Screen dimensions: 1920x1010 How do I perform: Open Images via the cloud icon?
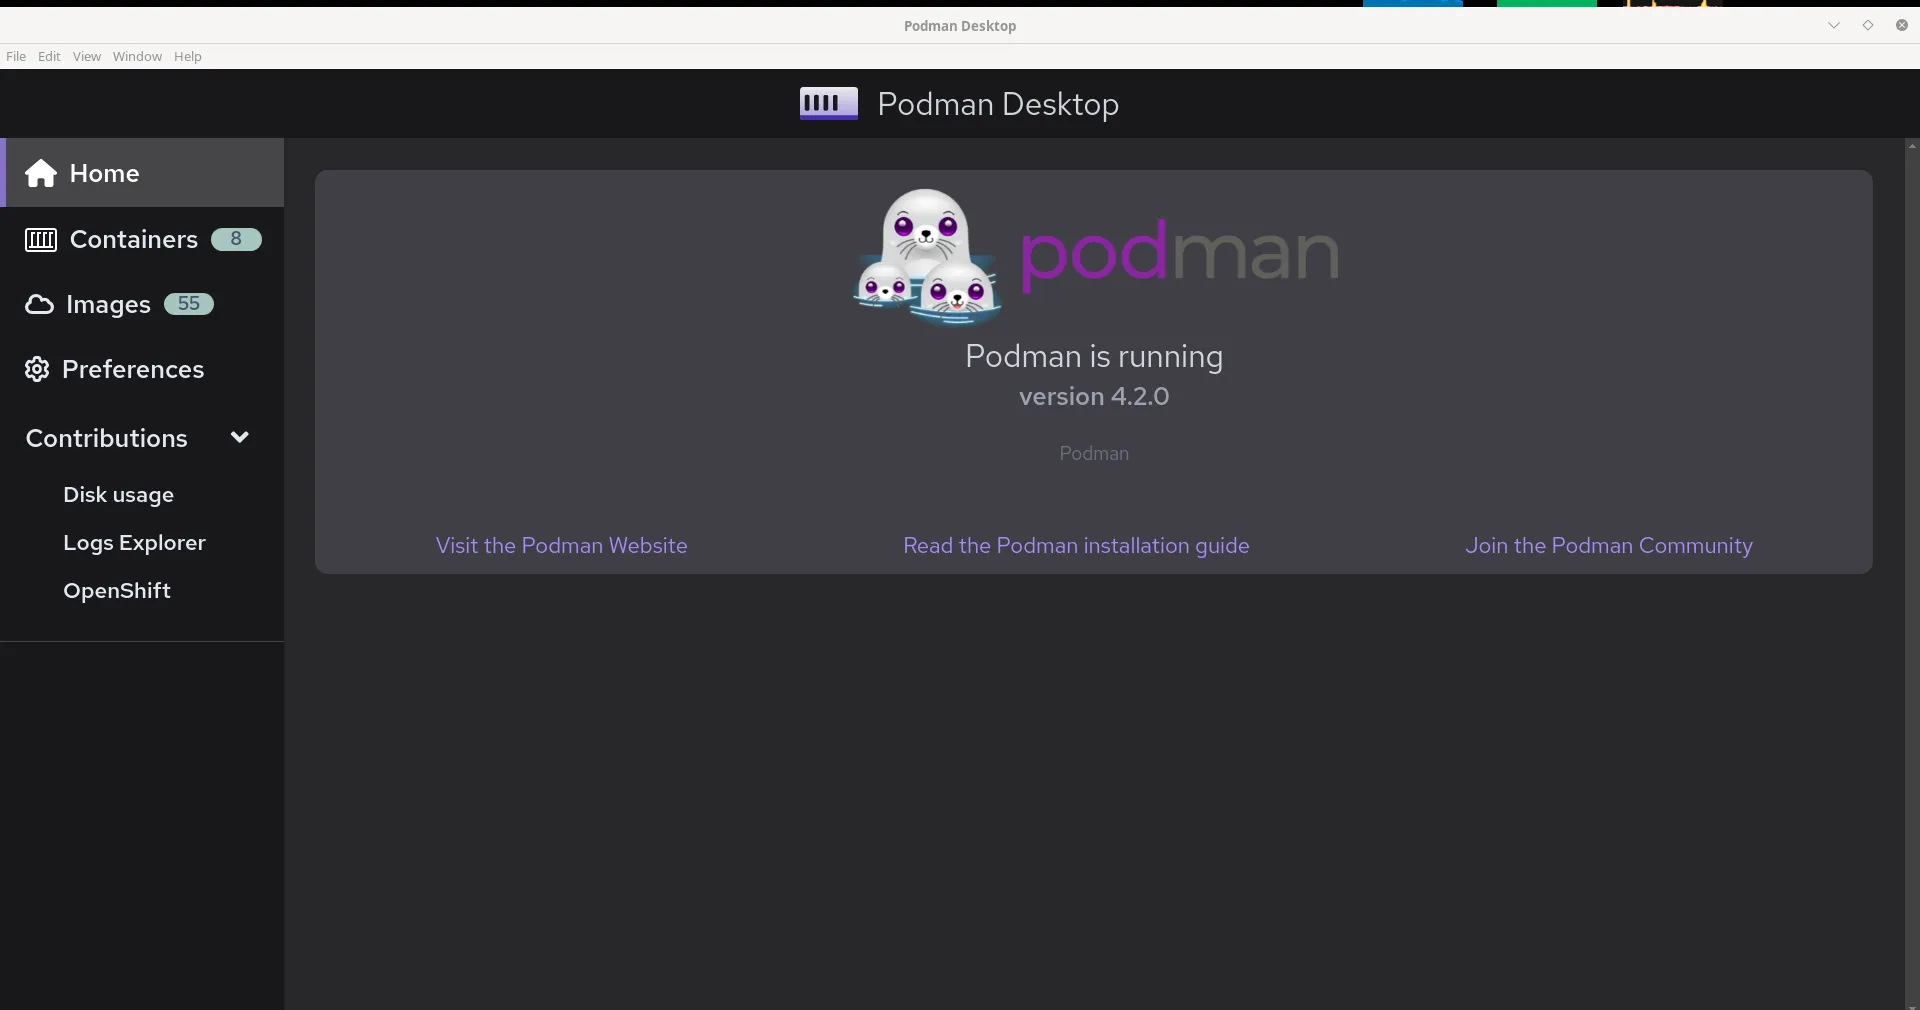point(38,305)
